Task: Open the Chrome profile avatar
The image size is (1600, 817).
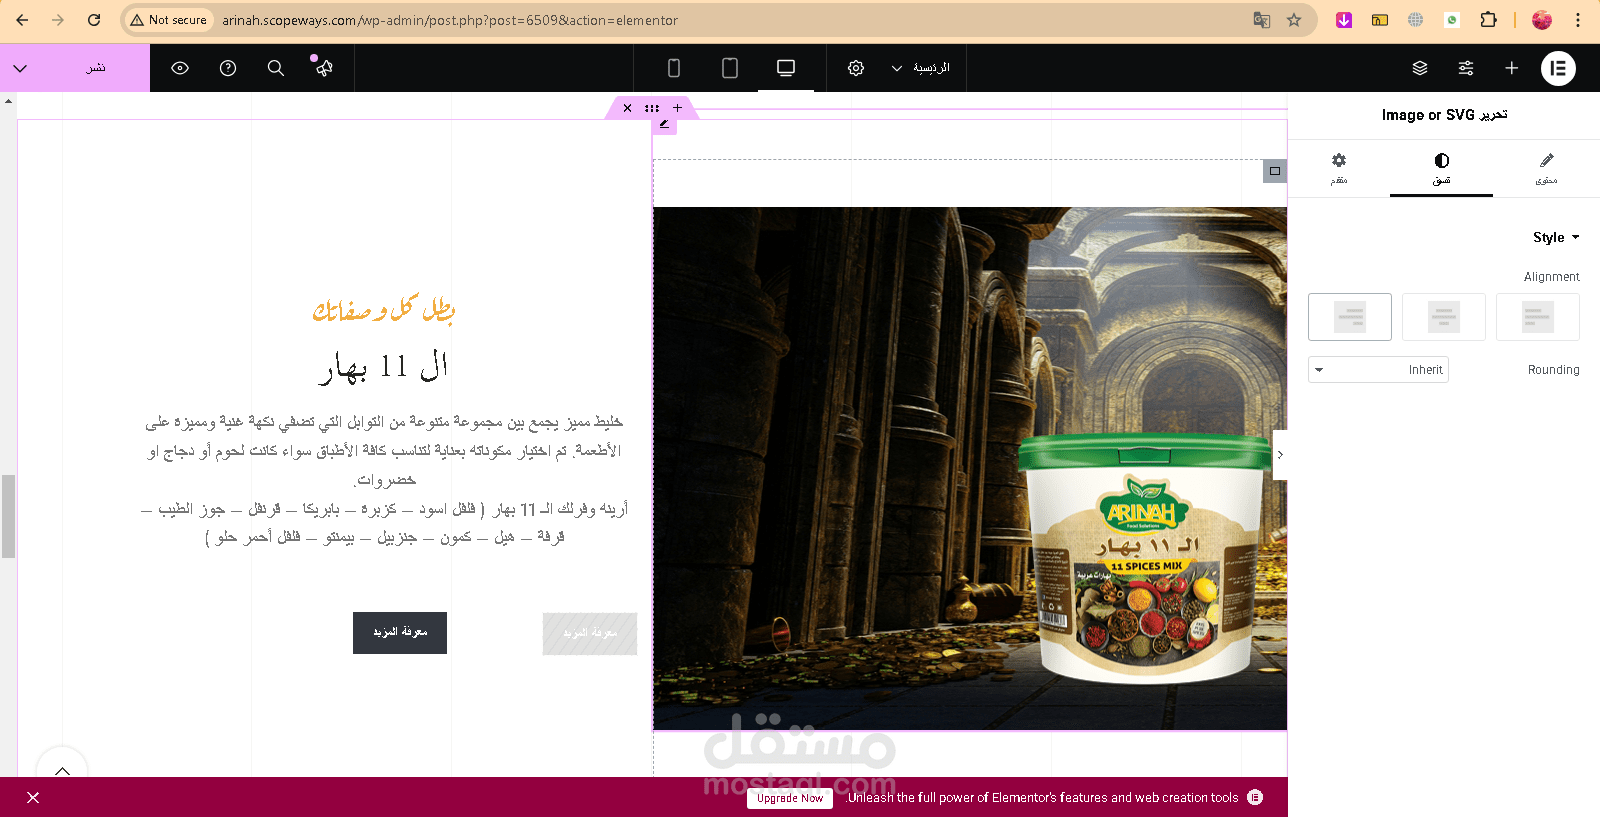Action: 1542,20
